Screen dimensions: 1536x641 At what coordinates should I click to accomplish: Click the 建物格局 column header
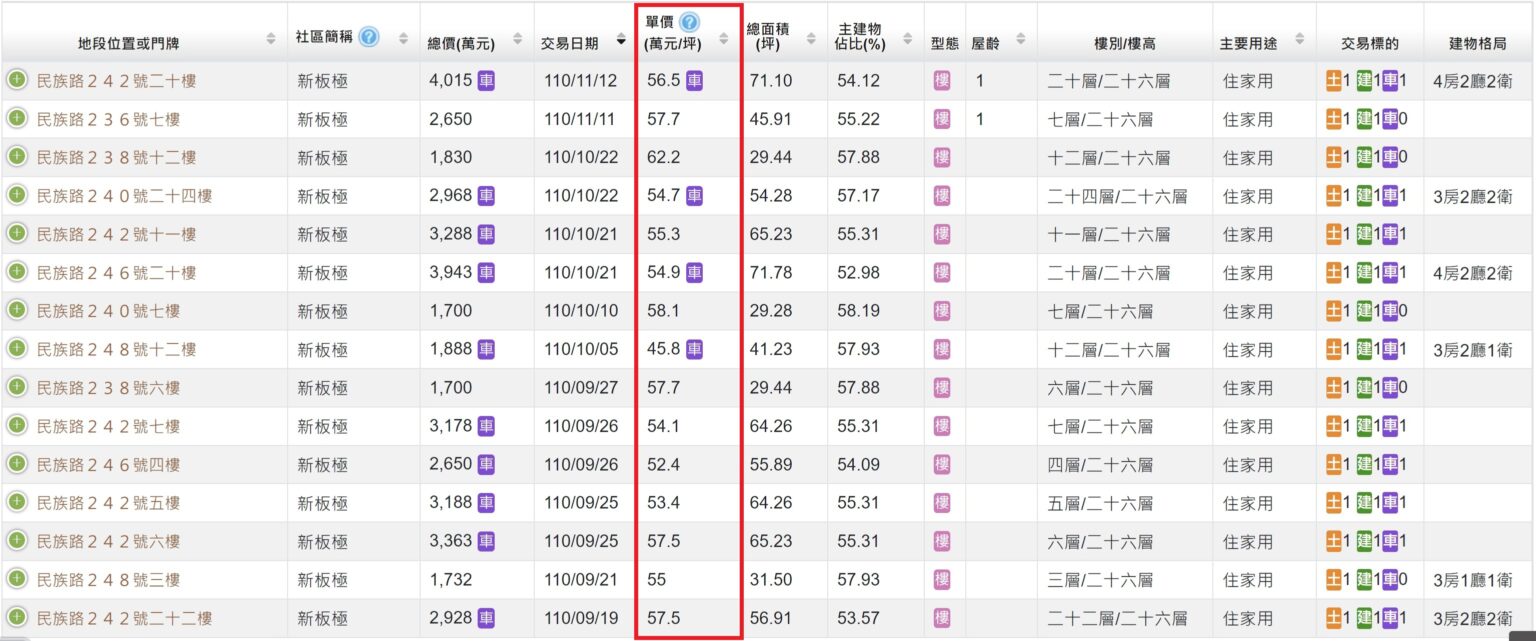click(x=1479, y=43)
